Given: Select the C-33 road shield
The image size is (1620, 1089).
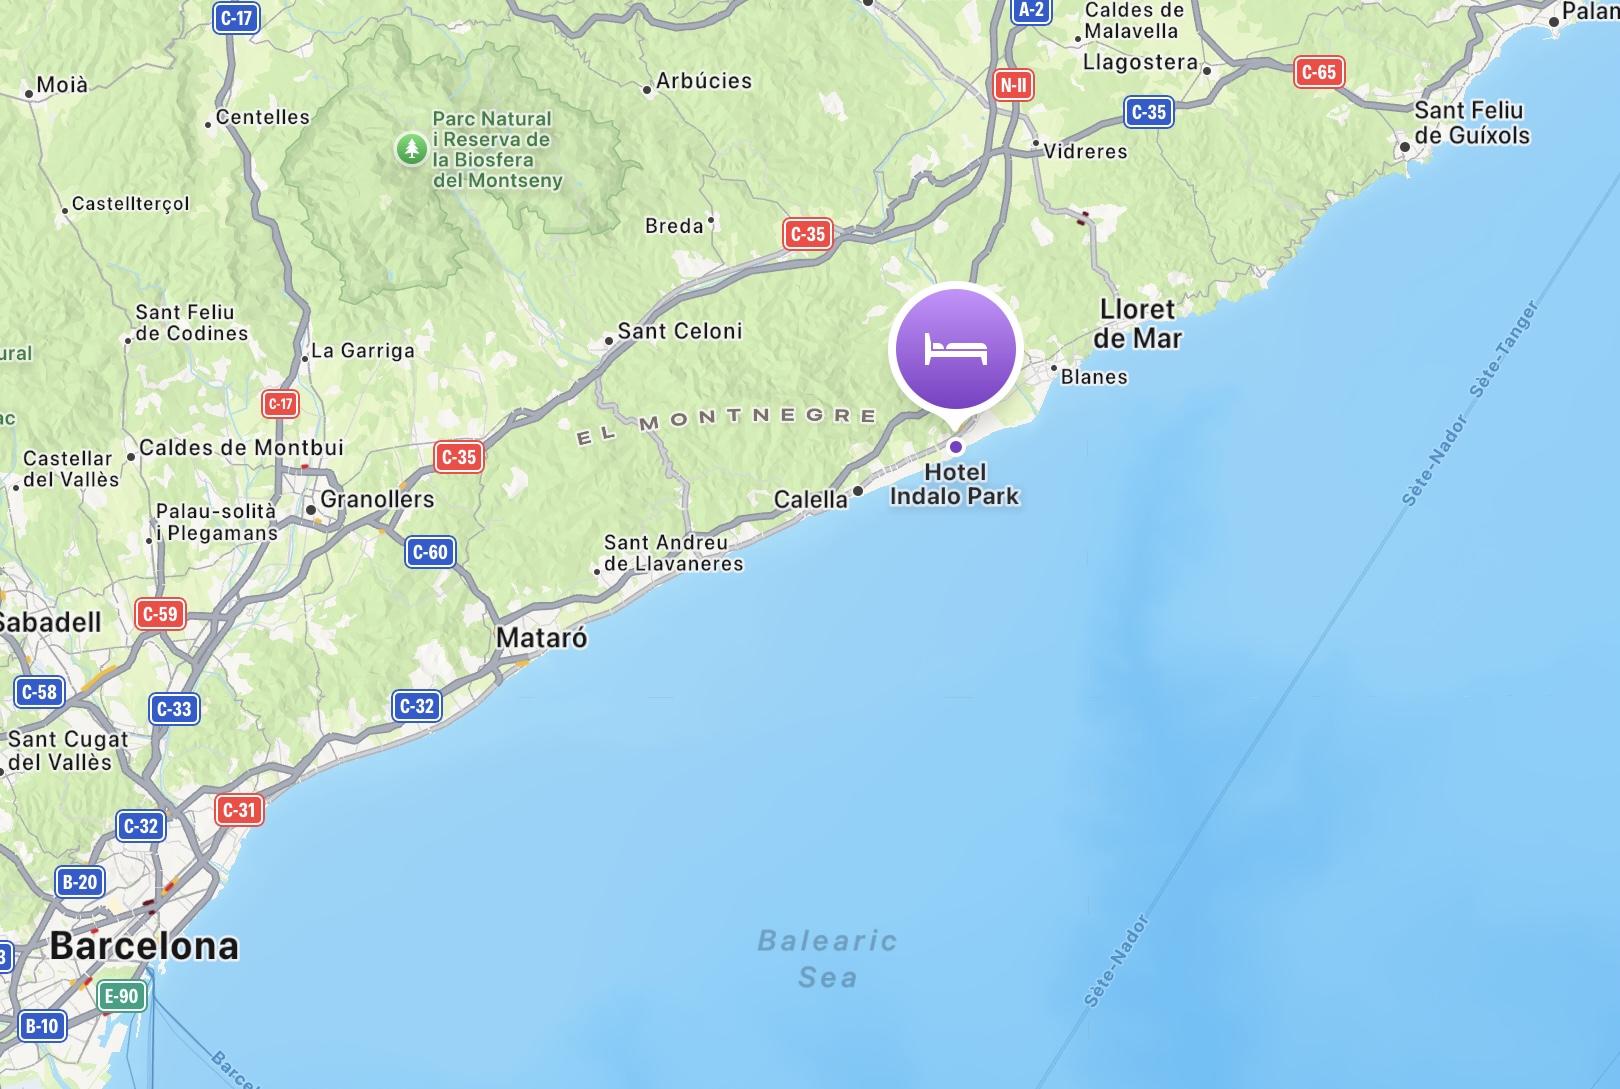Looking at the screenshot, I should point(174,709).
